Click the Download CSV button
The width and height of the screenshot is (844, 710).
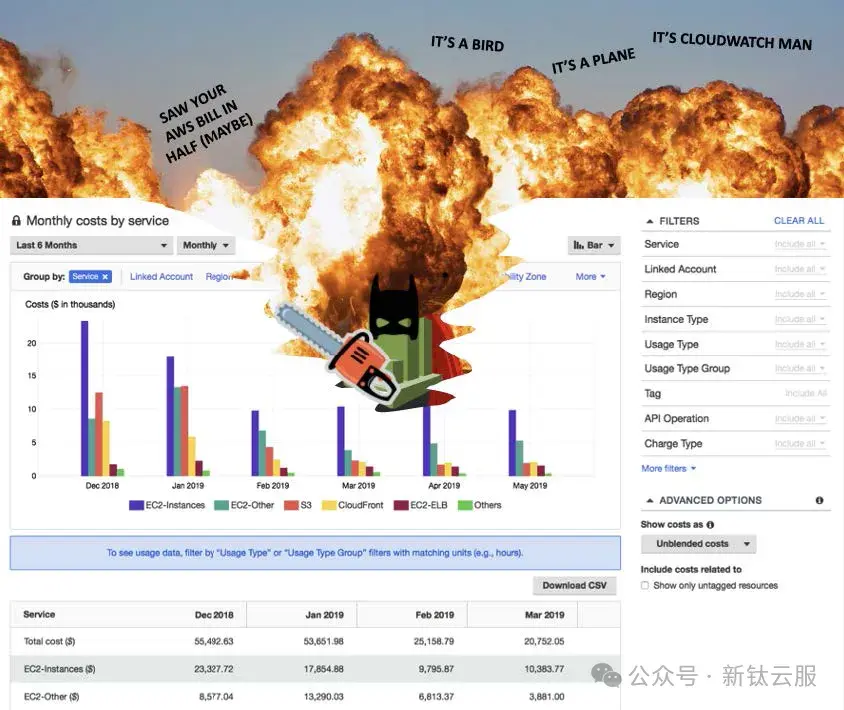574,585
